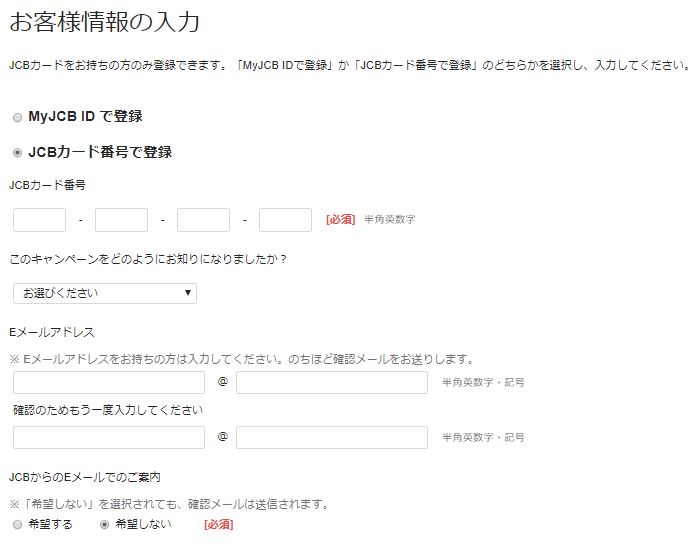Click the 希望する label text

tap(50, 524)
